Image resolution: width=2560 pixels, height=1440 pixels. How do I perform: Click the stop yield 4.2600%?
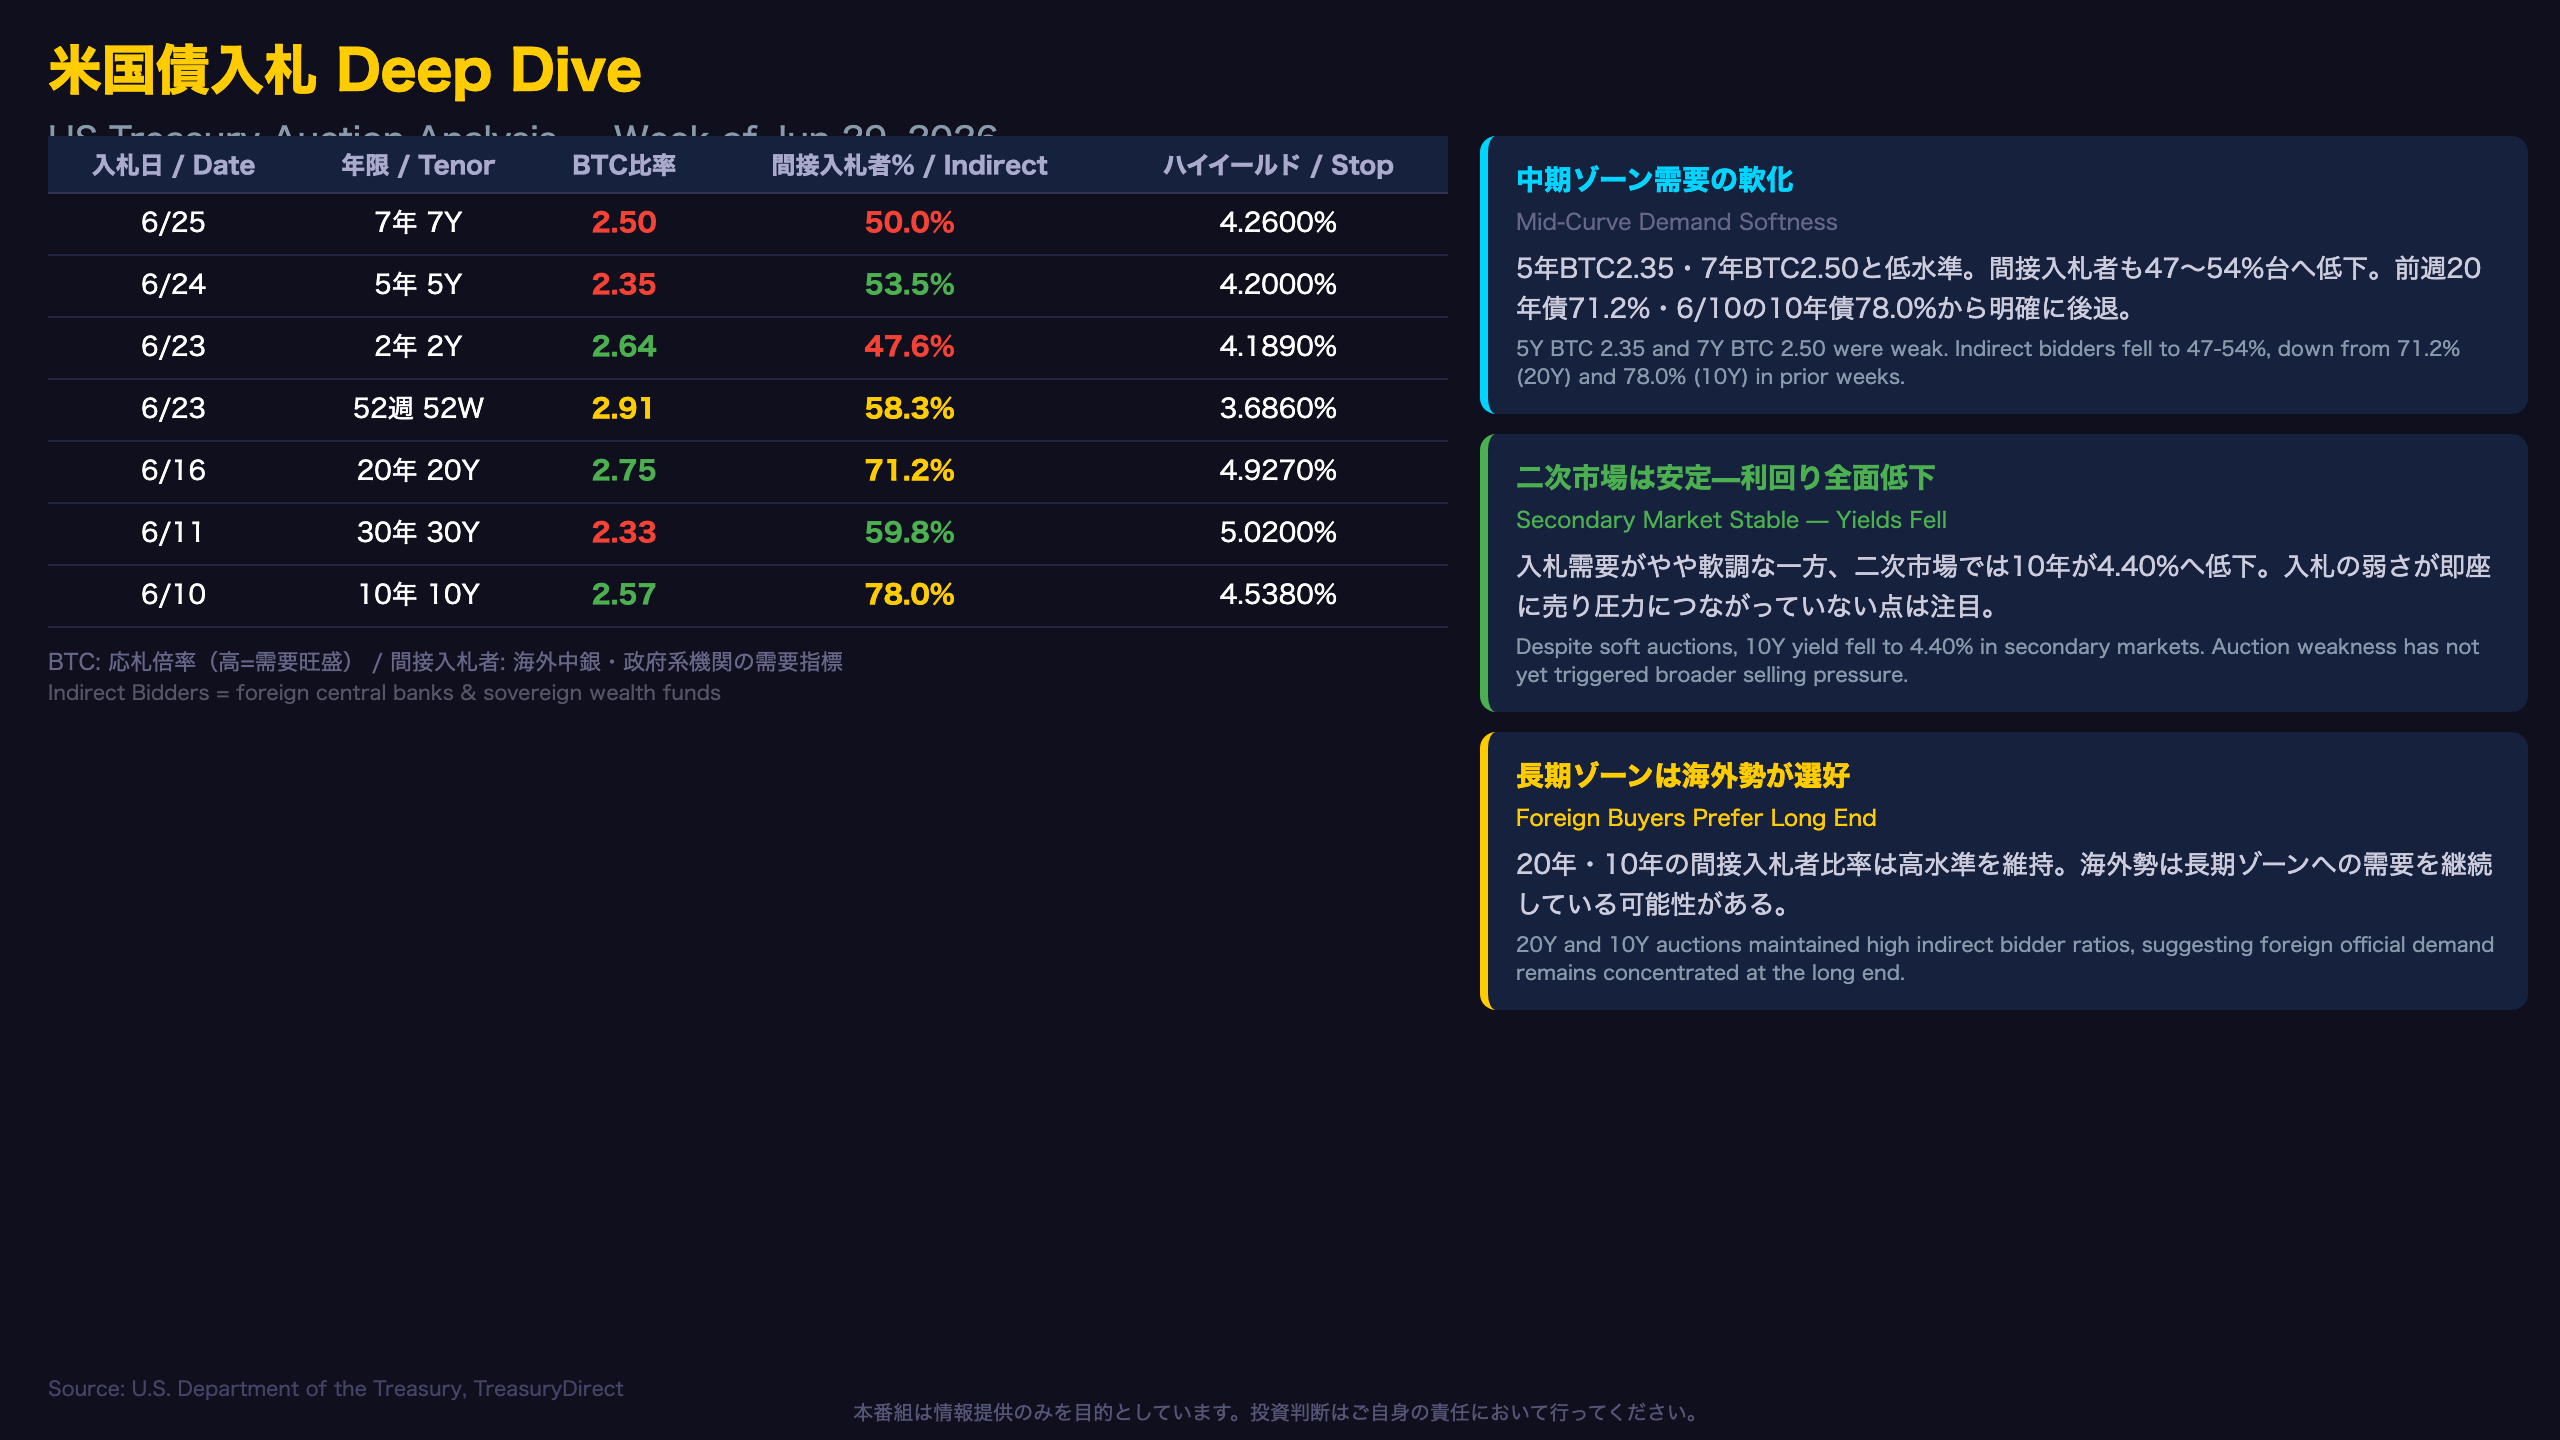click(x=1278, y=222)
